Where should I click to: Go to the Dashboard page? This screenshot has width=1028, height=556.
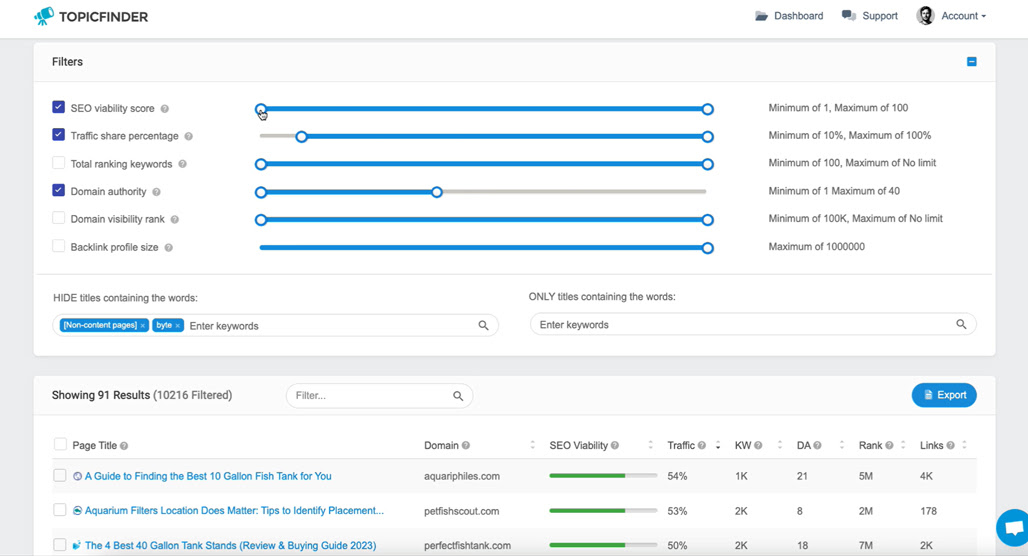(799, 16)
